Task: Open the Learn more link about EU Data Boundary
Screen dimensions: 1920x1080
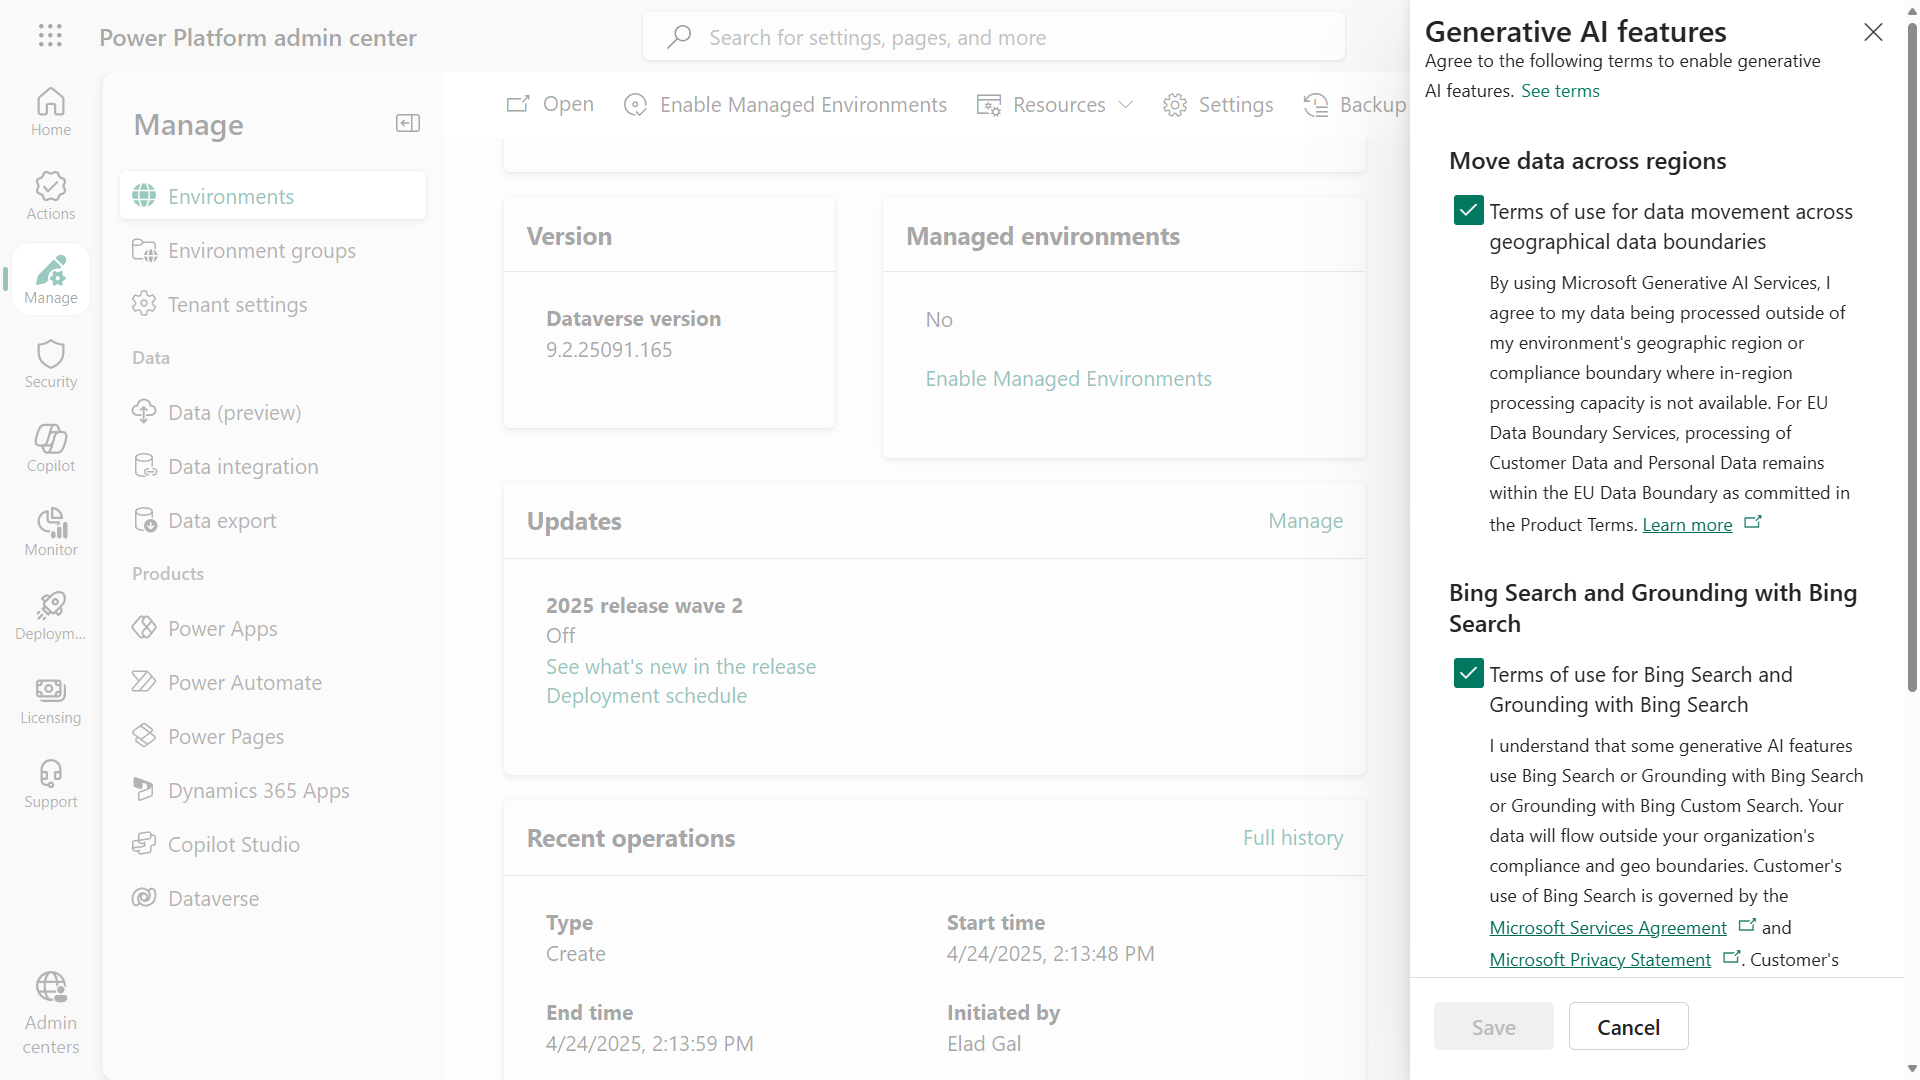Action: coord(1687,524)
